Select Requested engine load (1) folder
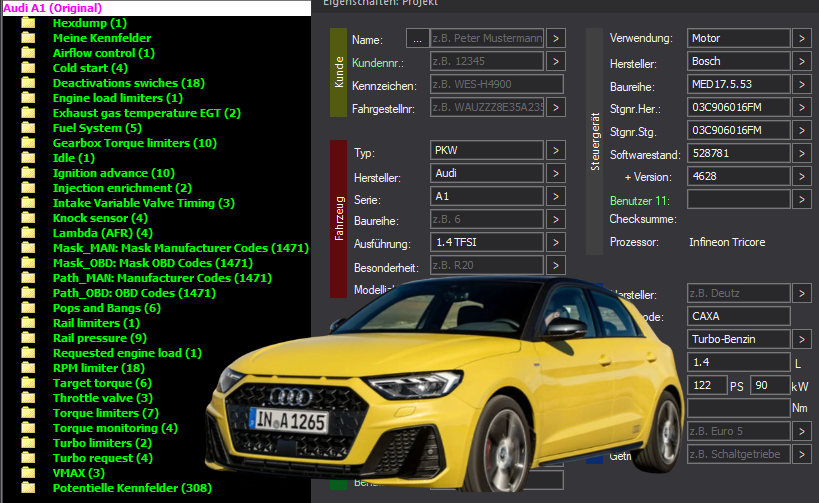This screenshot has height=503, width=819. click(x=127, y=353)
